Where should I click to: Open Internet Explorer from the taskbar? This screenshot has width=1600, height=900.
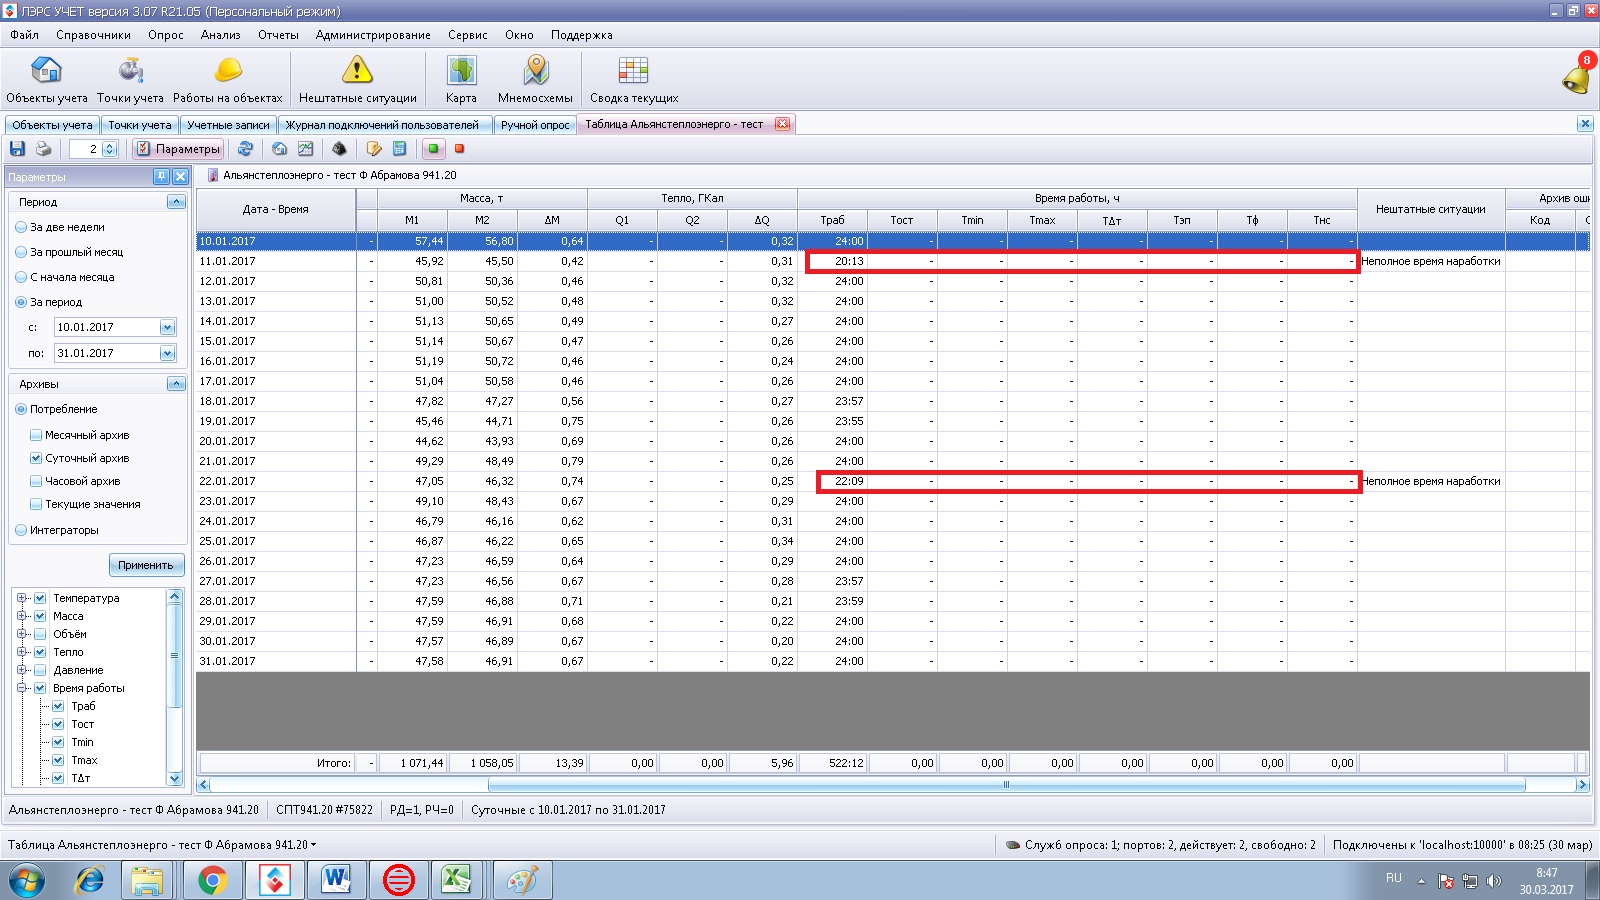click(90, 880)
